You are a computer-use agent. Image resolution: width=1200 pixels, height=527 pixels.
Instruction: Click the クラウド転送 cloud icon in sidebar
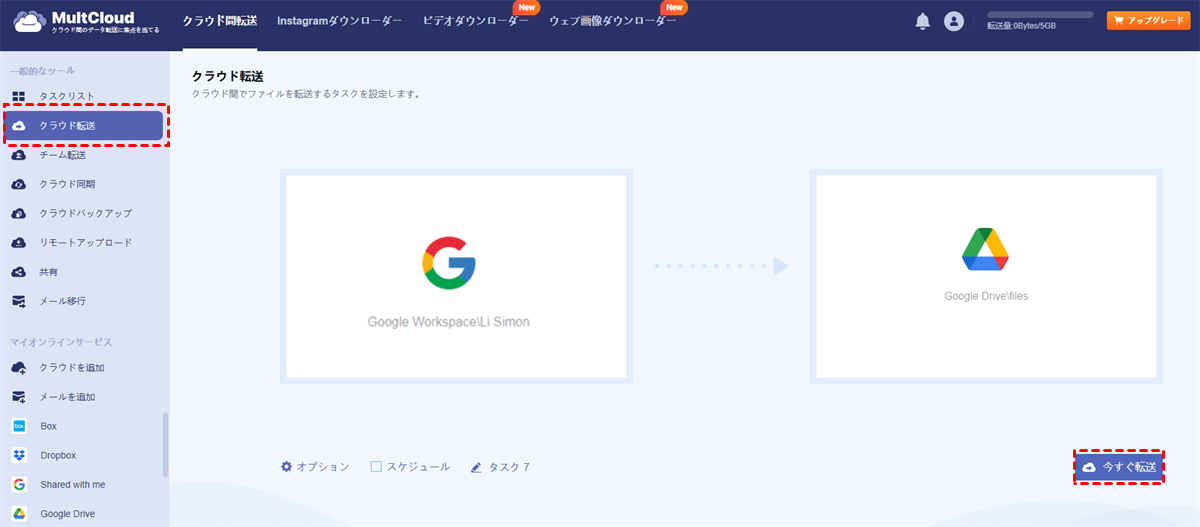(x=19, y=126)
